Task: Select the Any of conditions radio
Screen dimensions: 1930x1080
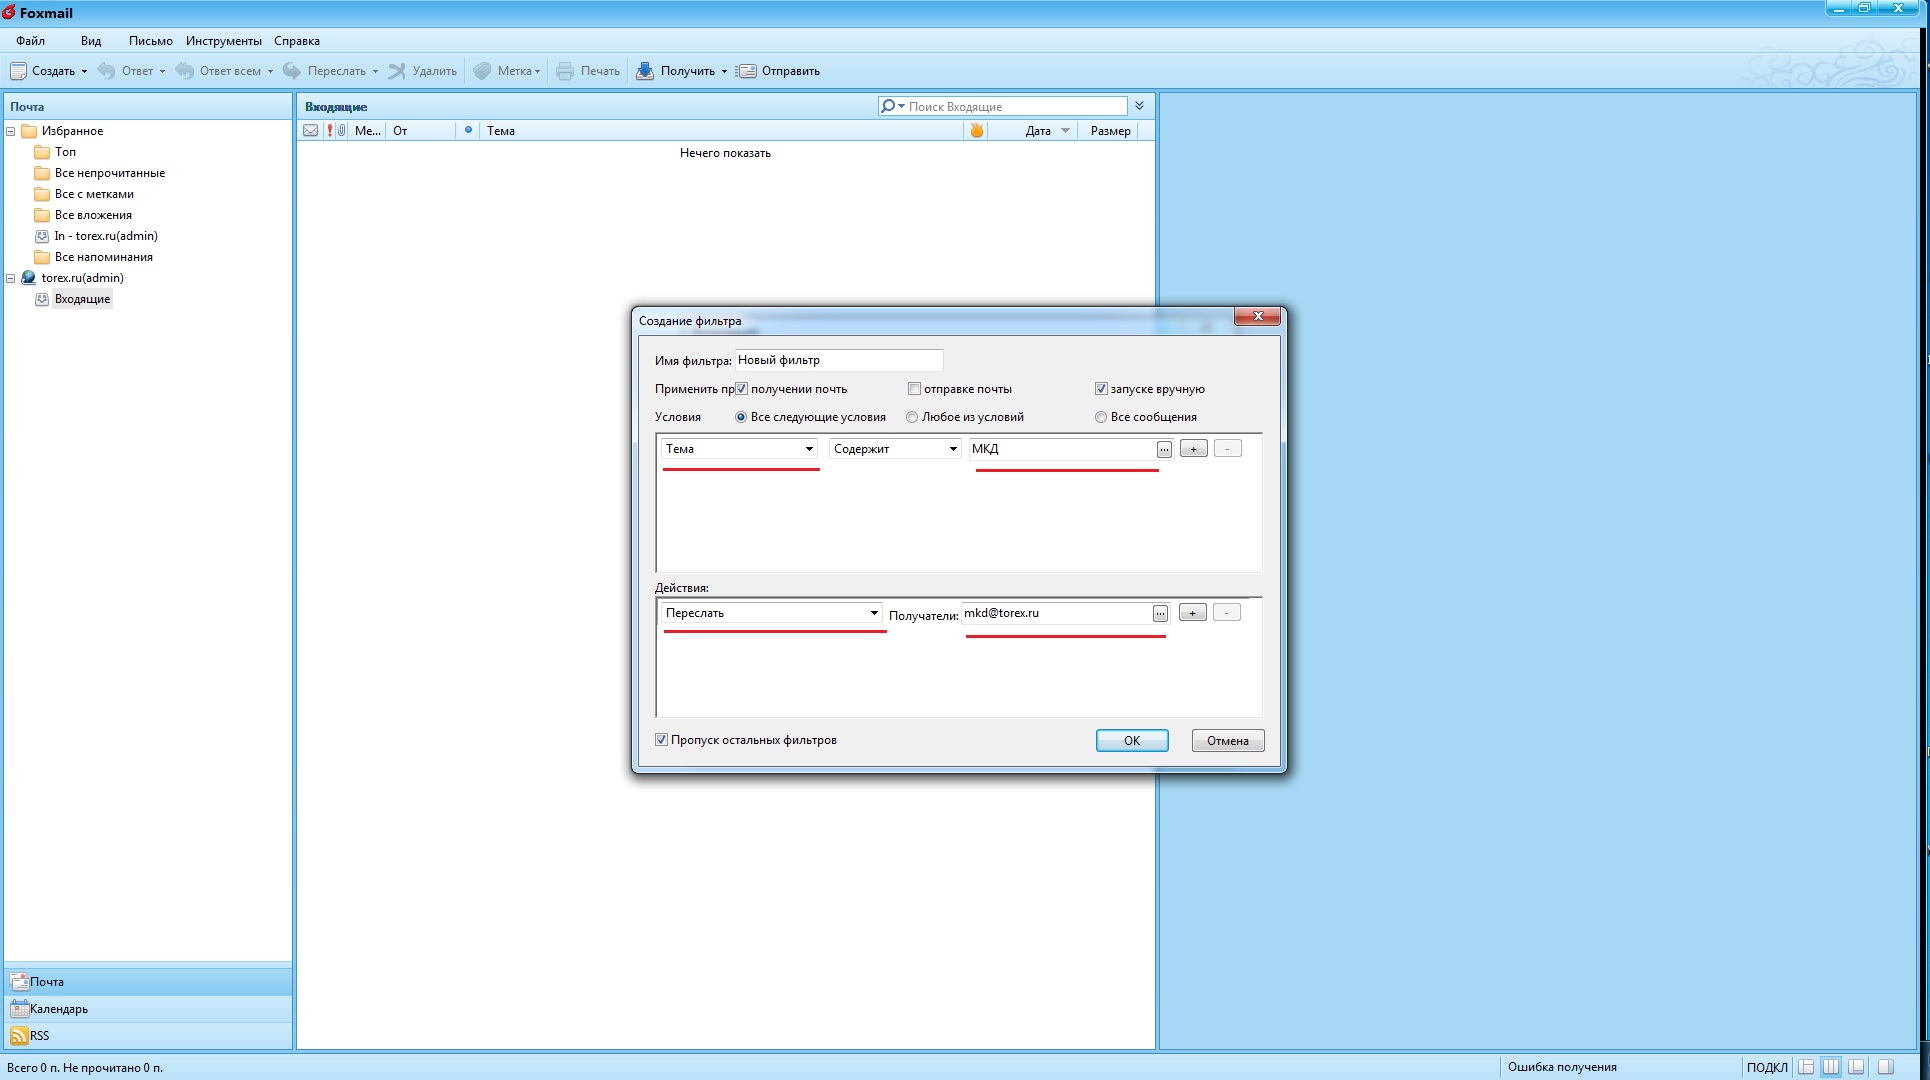Action: pyautogui.click(x=912, y=417)
